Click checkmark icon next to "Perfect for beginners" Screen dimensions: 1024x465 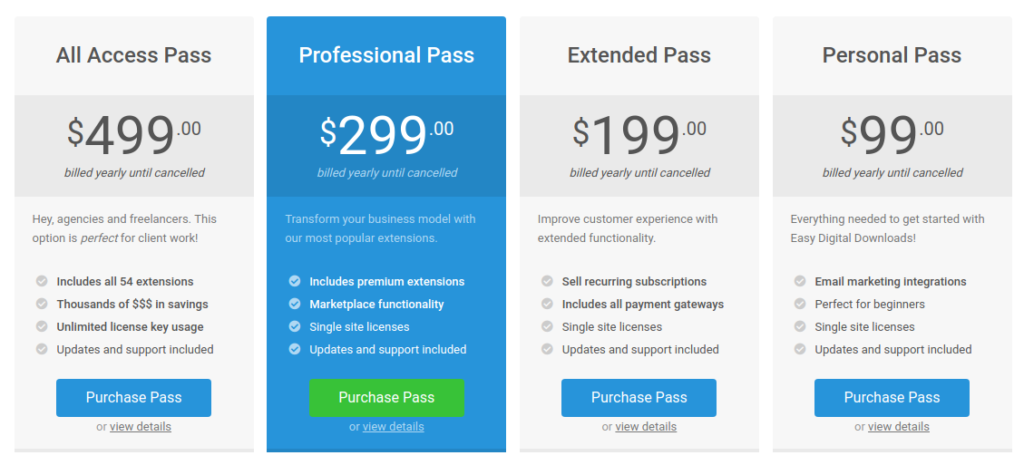tap(800, 304)
